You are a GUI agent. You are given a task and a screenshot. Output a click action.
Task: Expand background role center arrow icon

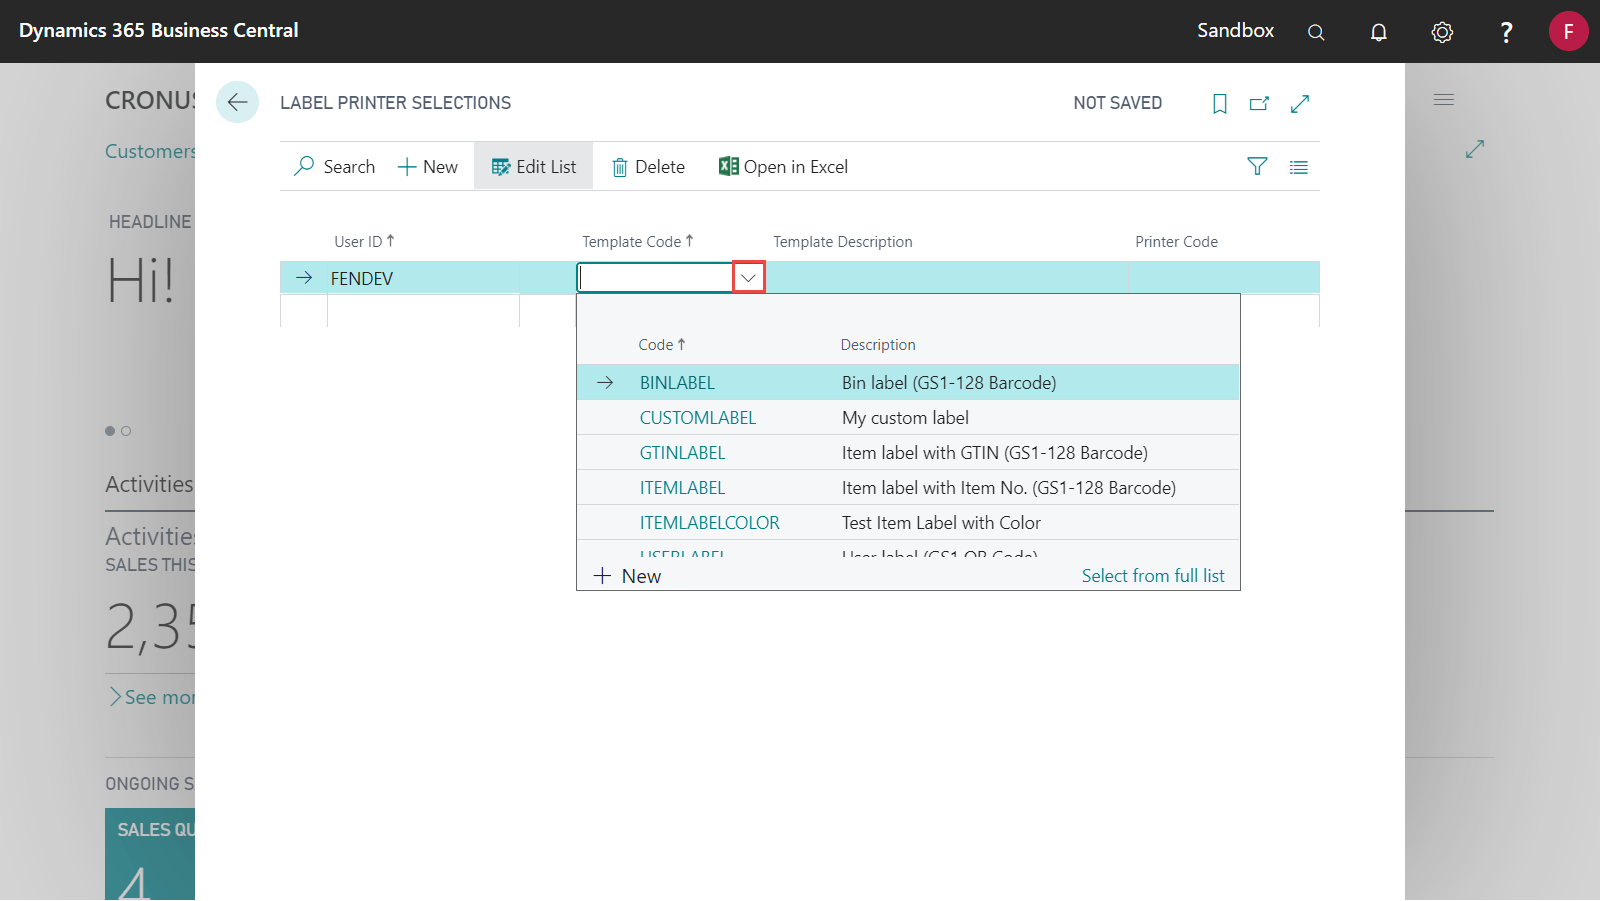pos(1475,149)
